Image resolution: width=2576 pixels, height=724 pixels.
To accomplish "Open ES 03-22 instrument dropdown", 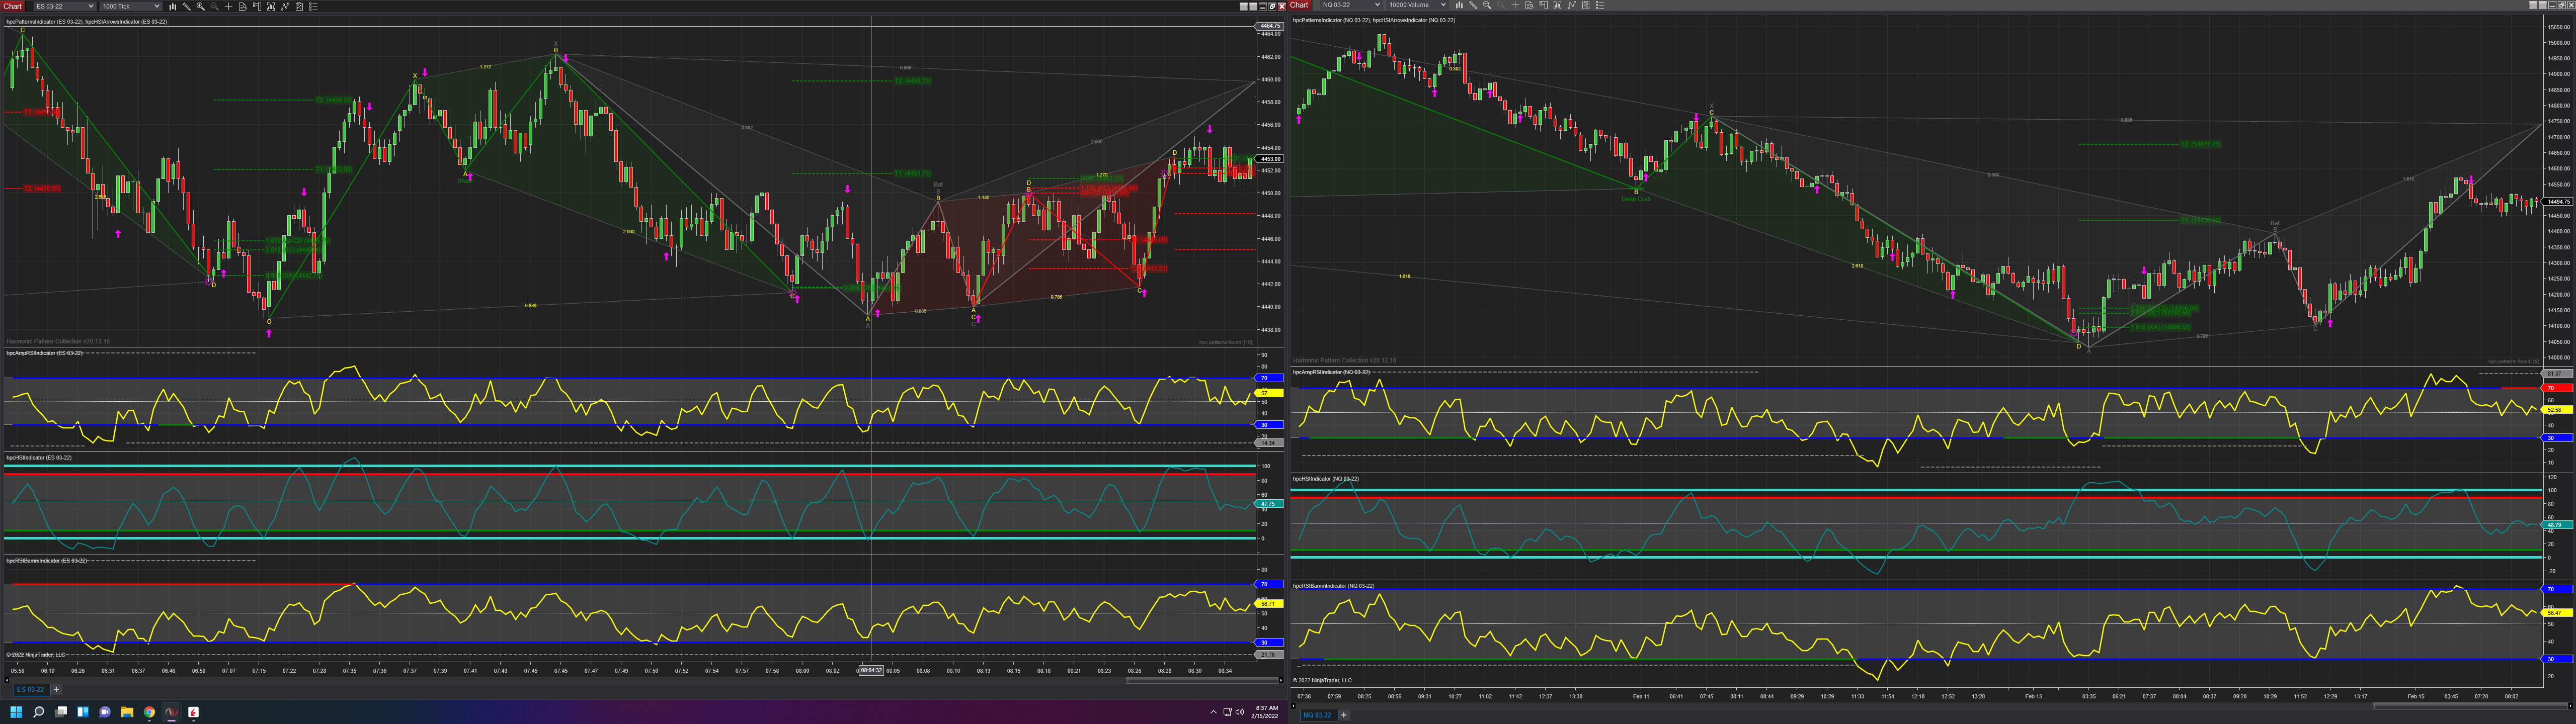I will 64,6.
